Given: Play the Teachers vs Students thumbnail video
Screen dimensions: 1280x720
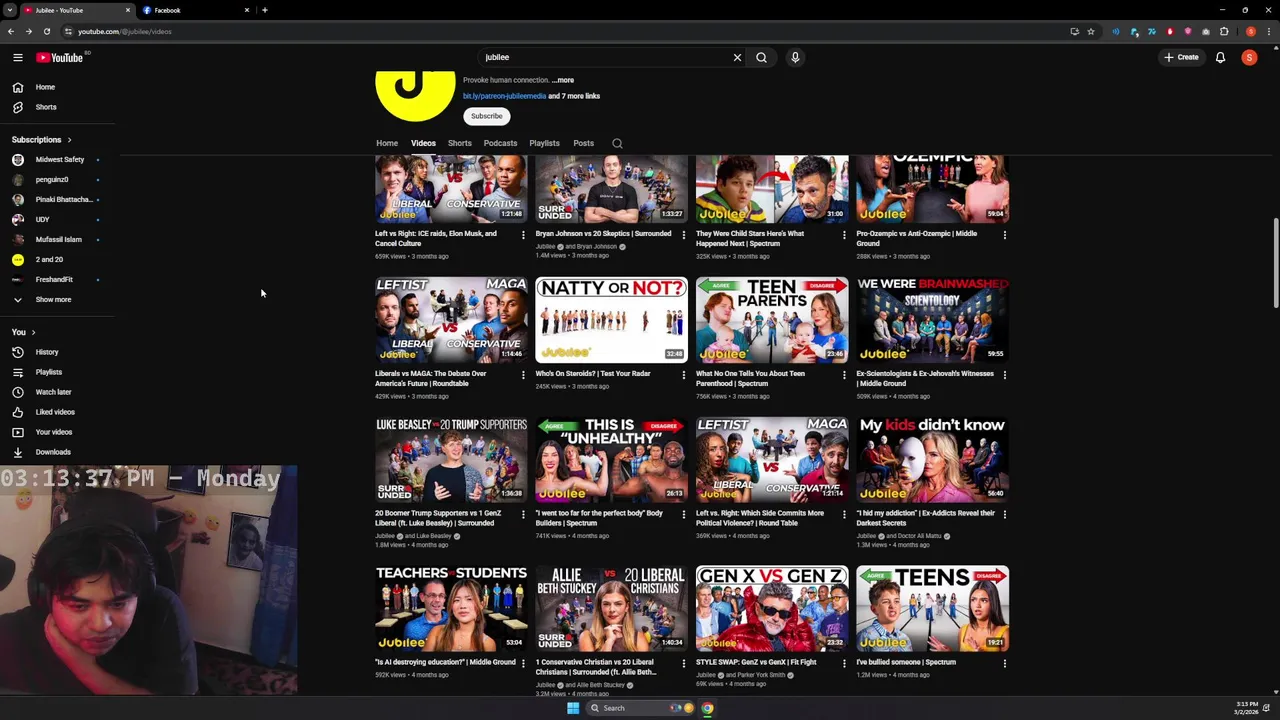Looking at the screenshot, I should [451, 608].
